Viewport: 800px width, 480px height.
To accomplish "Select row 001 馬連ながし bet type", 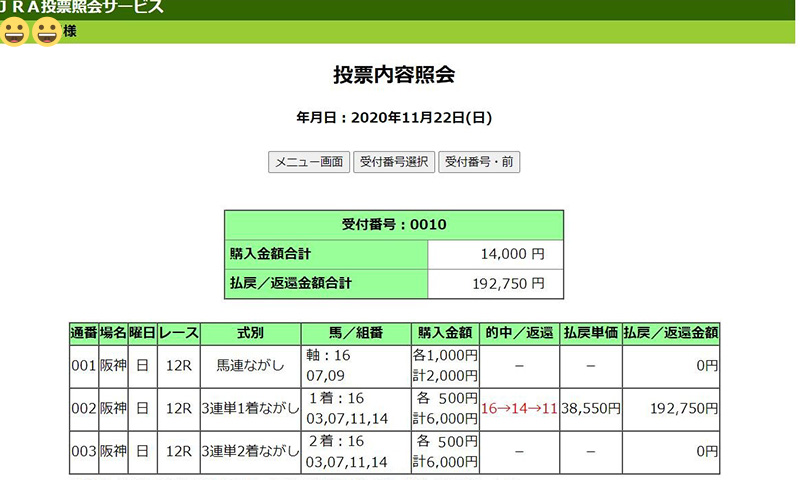I will coord(250,365).
